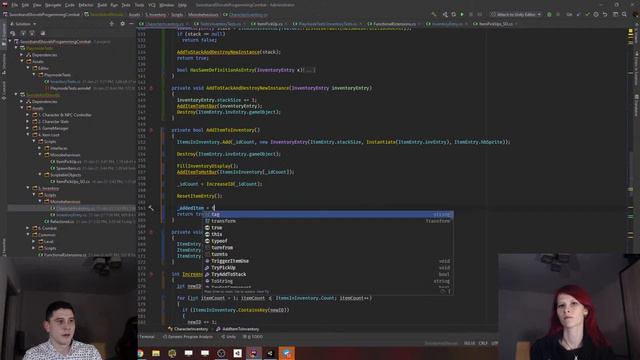Collapse the PlaymodeTests folder in tree

click(34, 75)
